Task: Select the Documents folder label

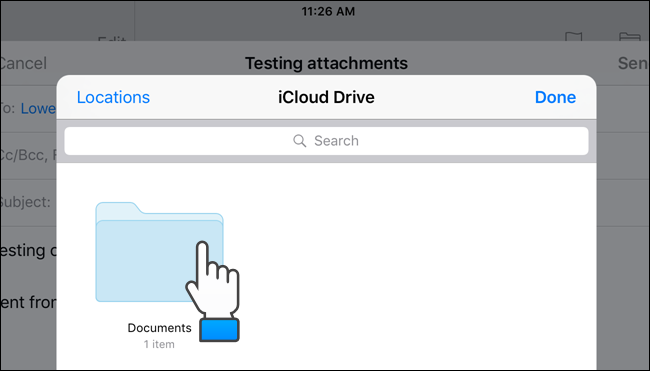Action: click(x=159, y=328)
